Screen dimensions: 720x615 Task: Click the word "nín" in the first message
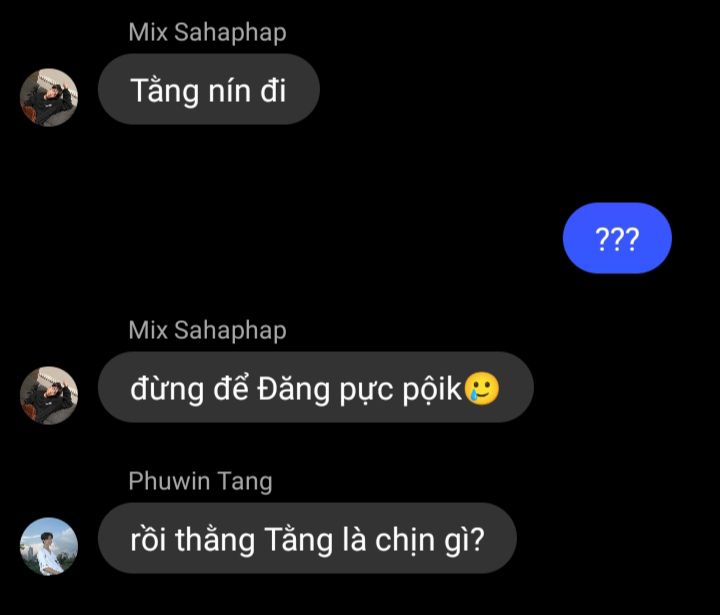coord(230,90)
